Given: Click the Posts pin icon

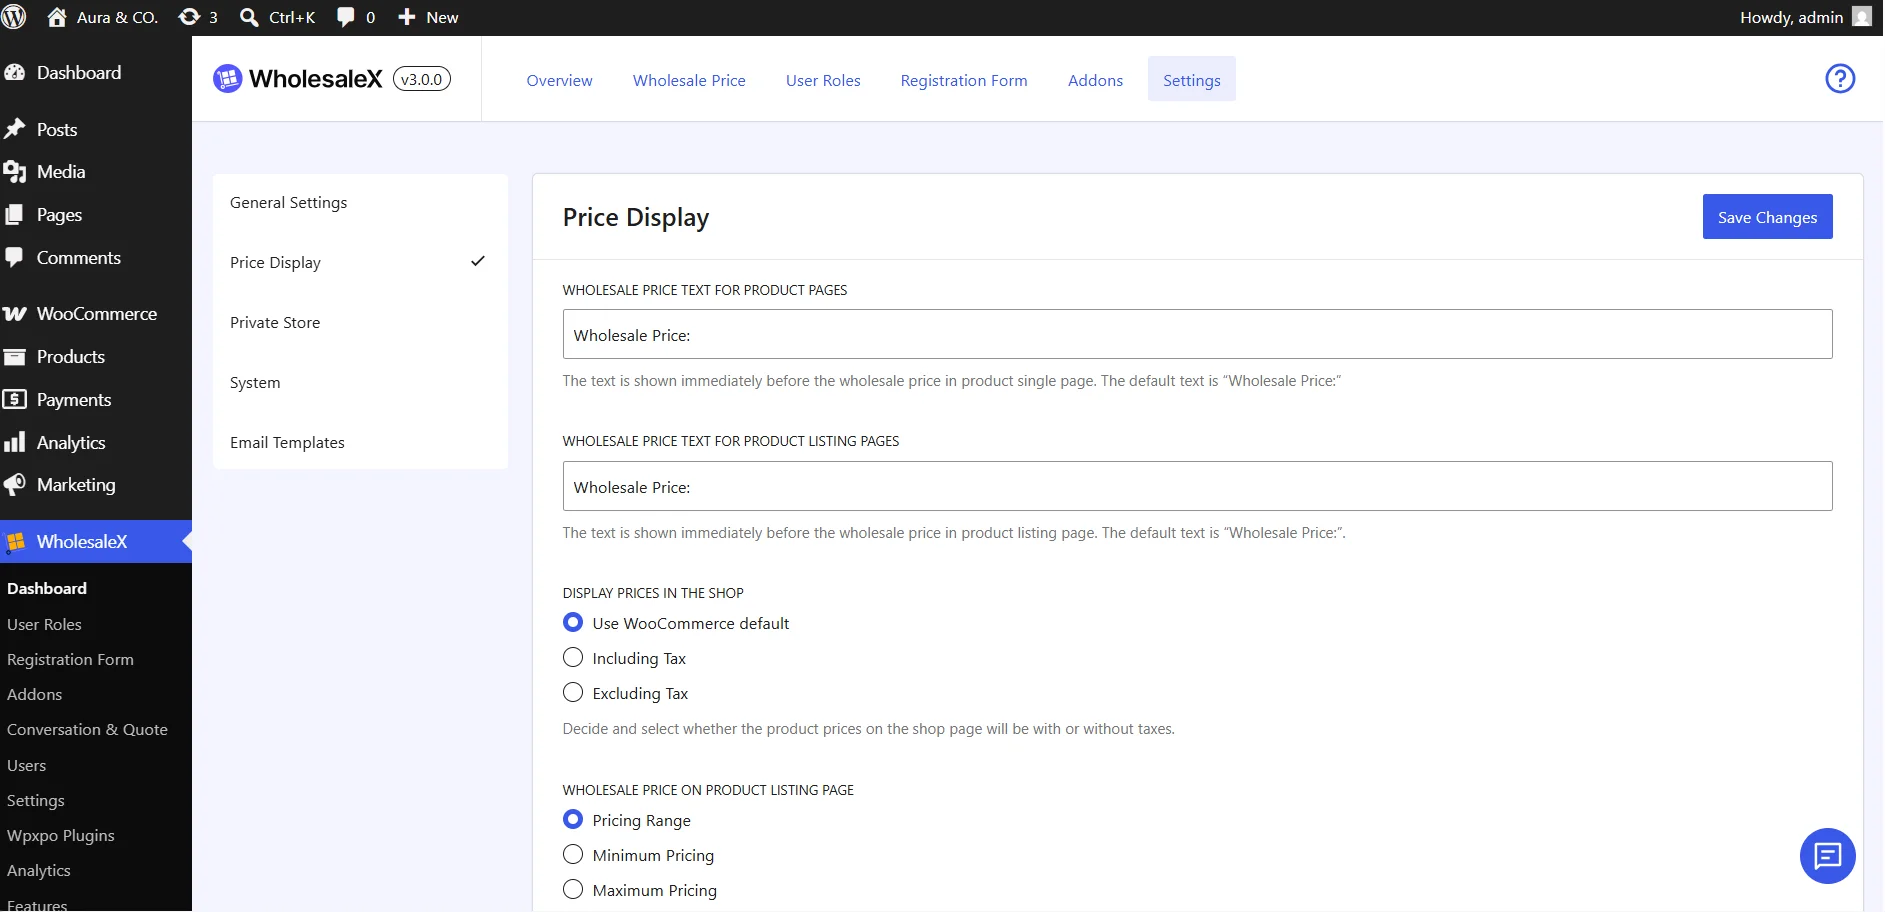Looking at the screenshot, I should pos(14,129).
